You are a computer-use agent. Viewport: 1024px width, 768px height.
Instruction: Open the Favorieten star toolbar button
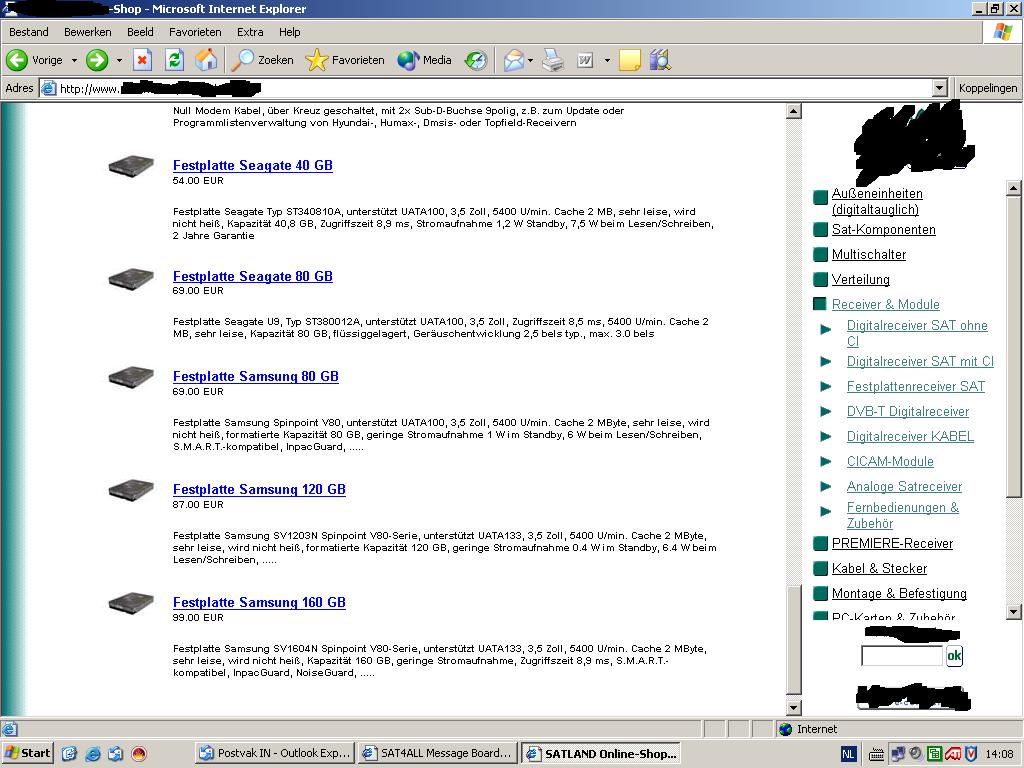coord(345,60)
